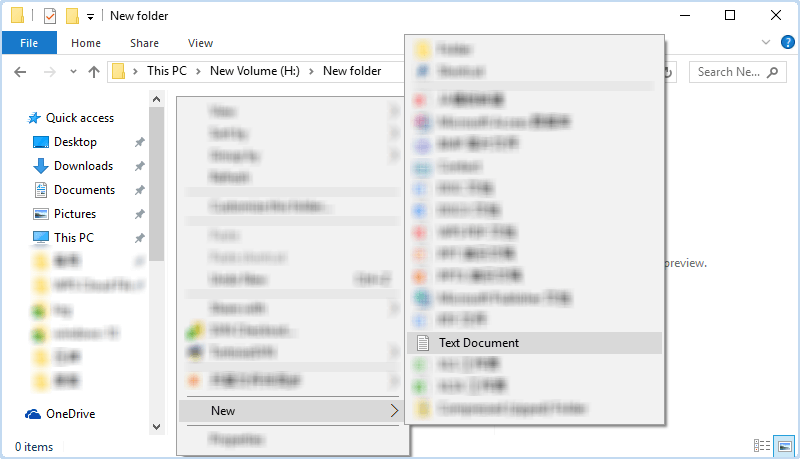Open Downloads from the navigation pane
800x459 pixels.
[83, 166]
